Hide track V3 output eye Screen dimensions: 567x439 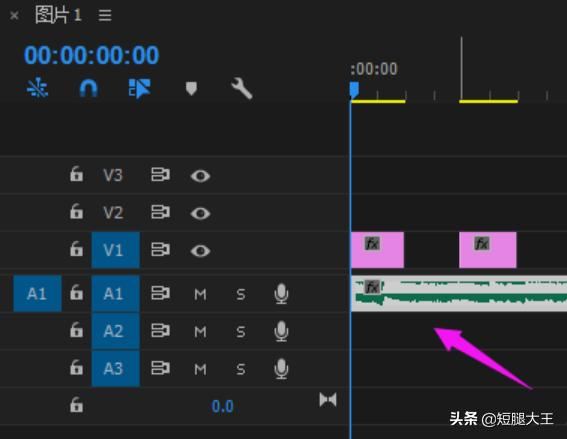(200, 176)
